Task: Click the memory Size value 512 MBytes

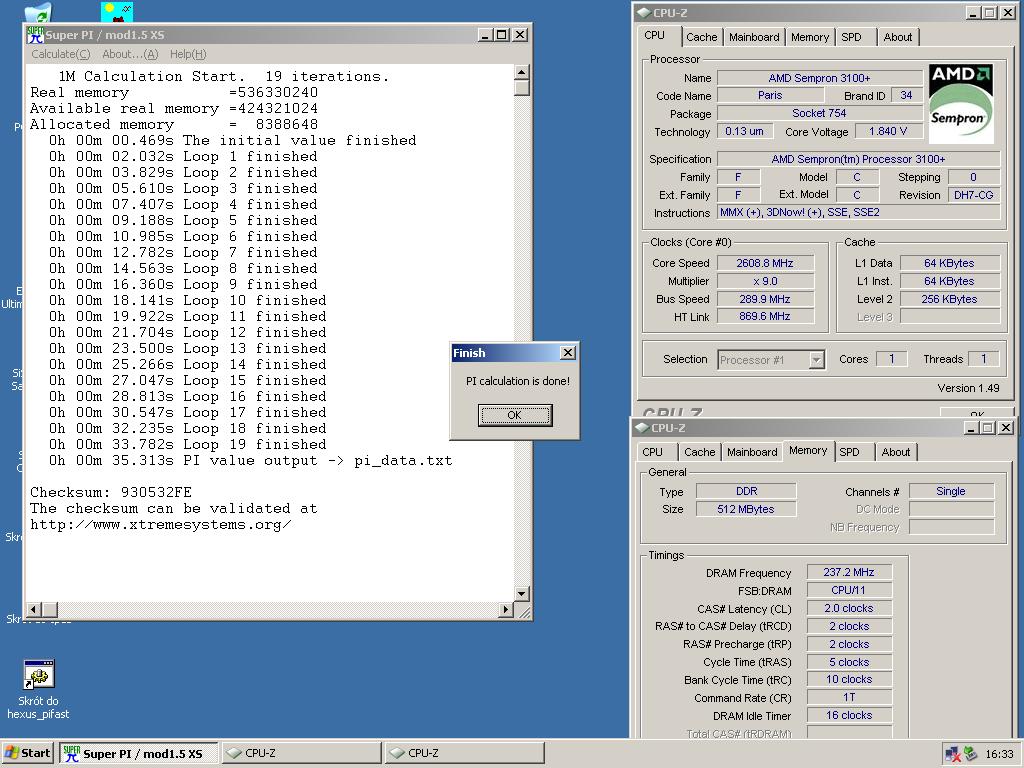Action: point(746,509)
